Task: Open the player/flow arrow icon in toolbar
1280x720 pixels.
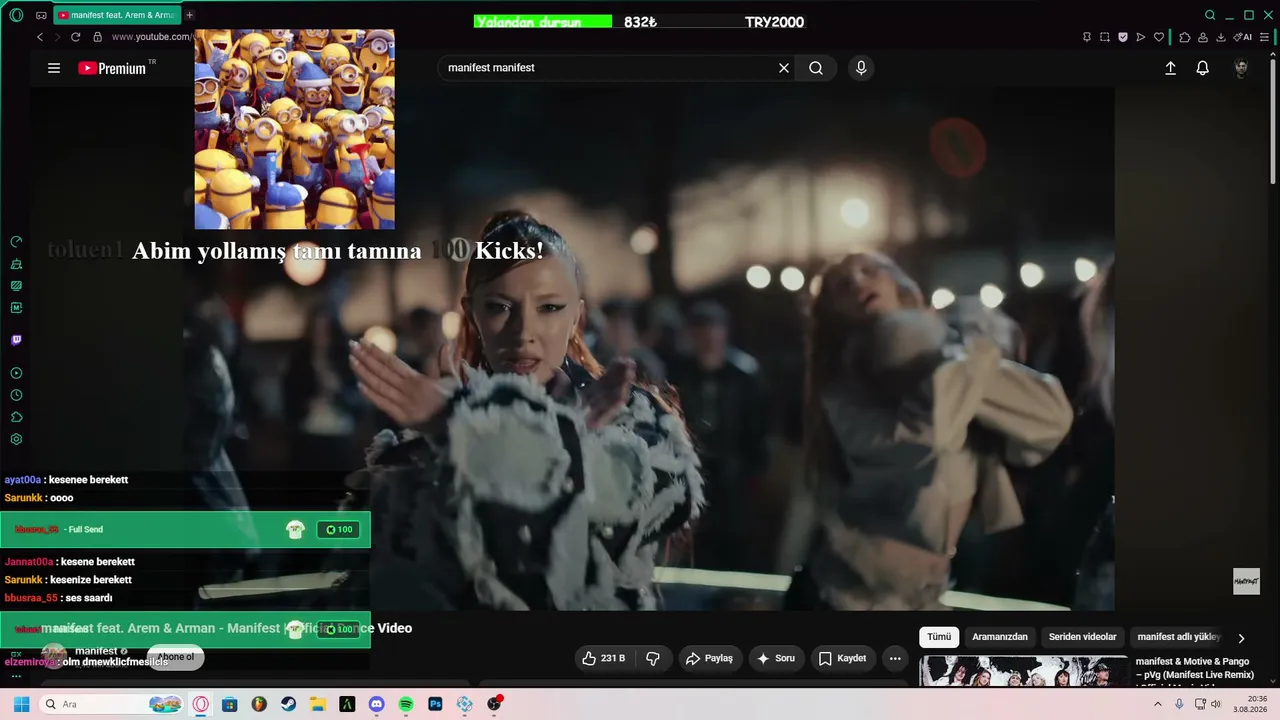Action: [1141, 37]
